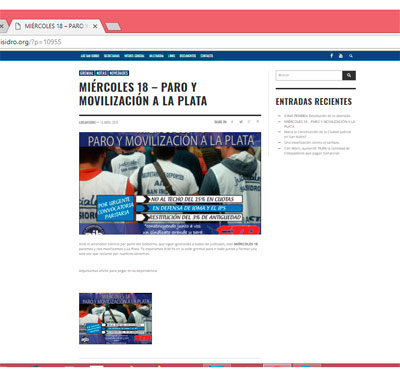Click the Buscar search input field

(309, 75)
